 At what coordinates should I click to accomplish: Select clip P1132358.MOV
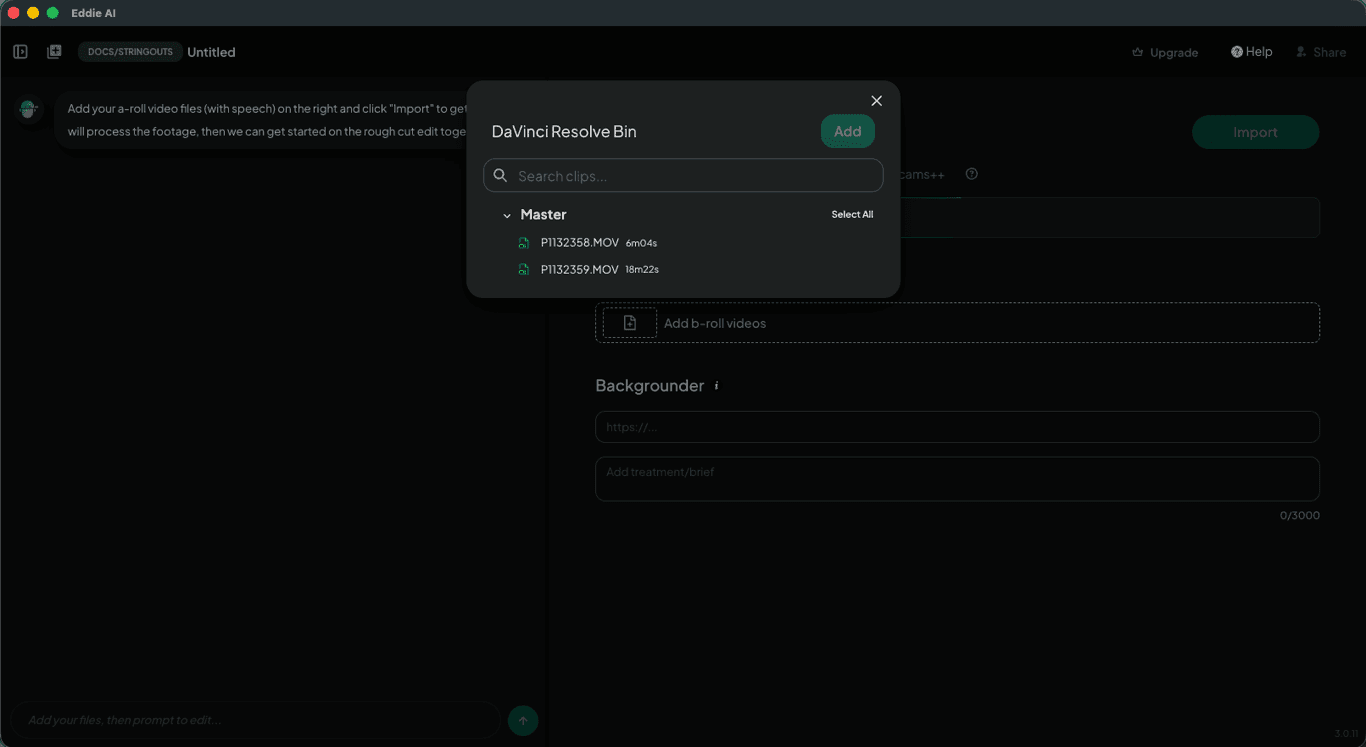pyautogui.click(x=580, y=243)
